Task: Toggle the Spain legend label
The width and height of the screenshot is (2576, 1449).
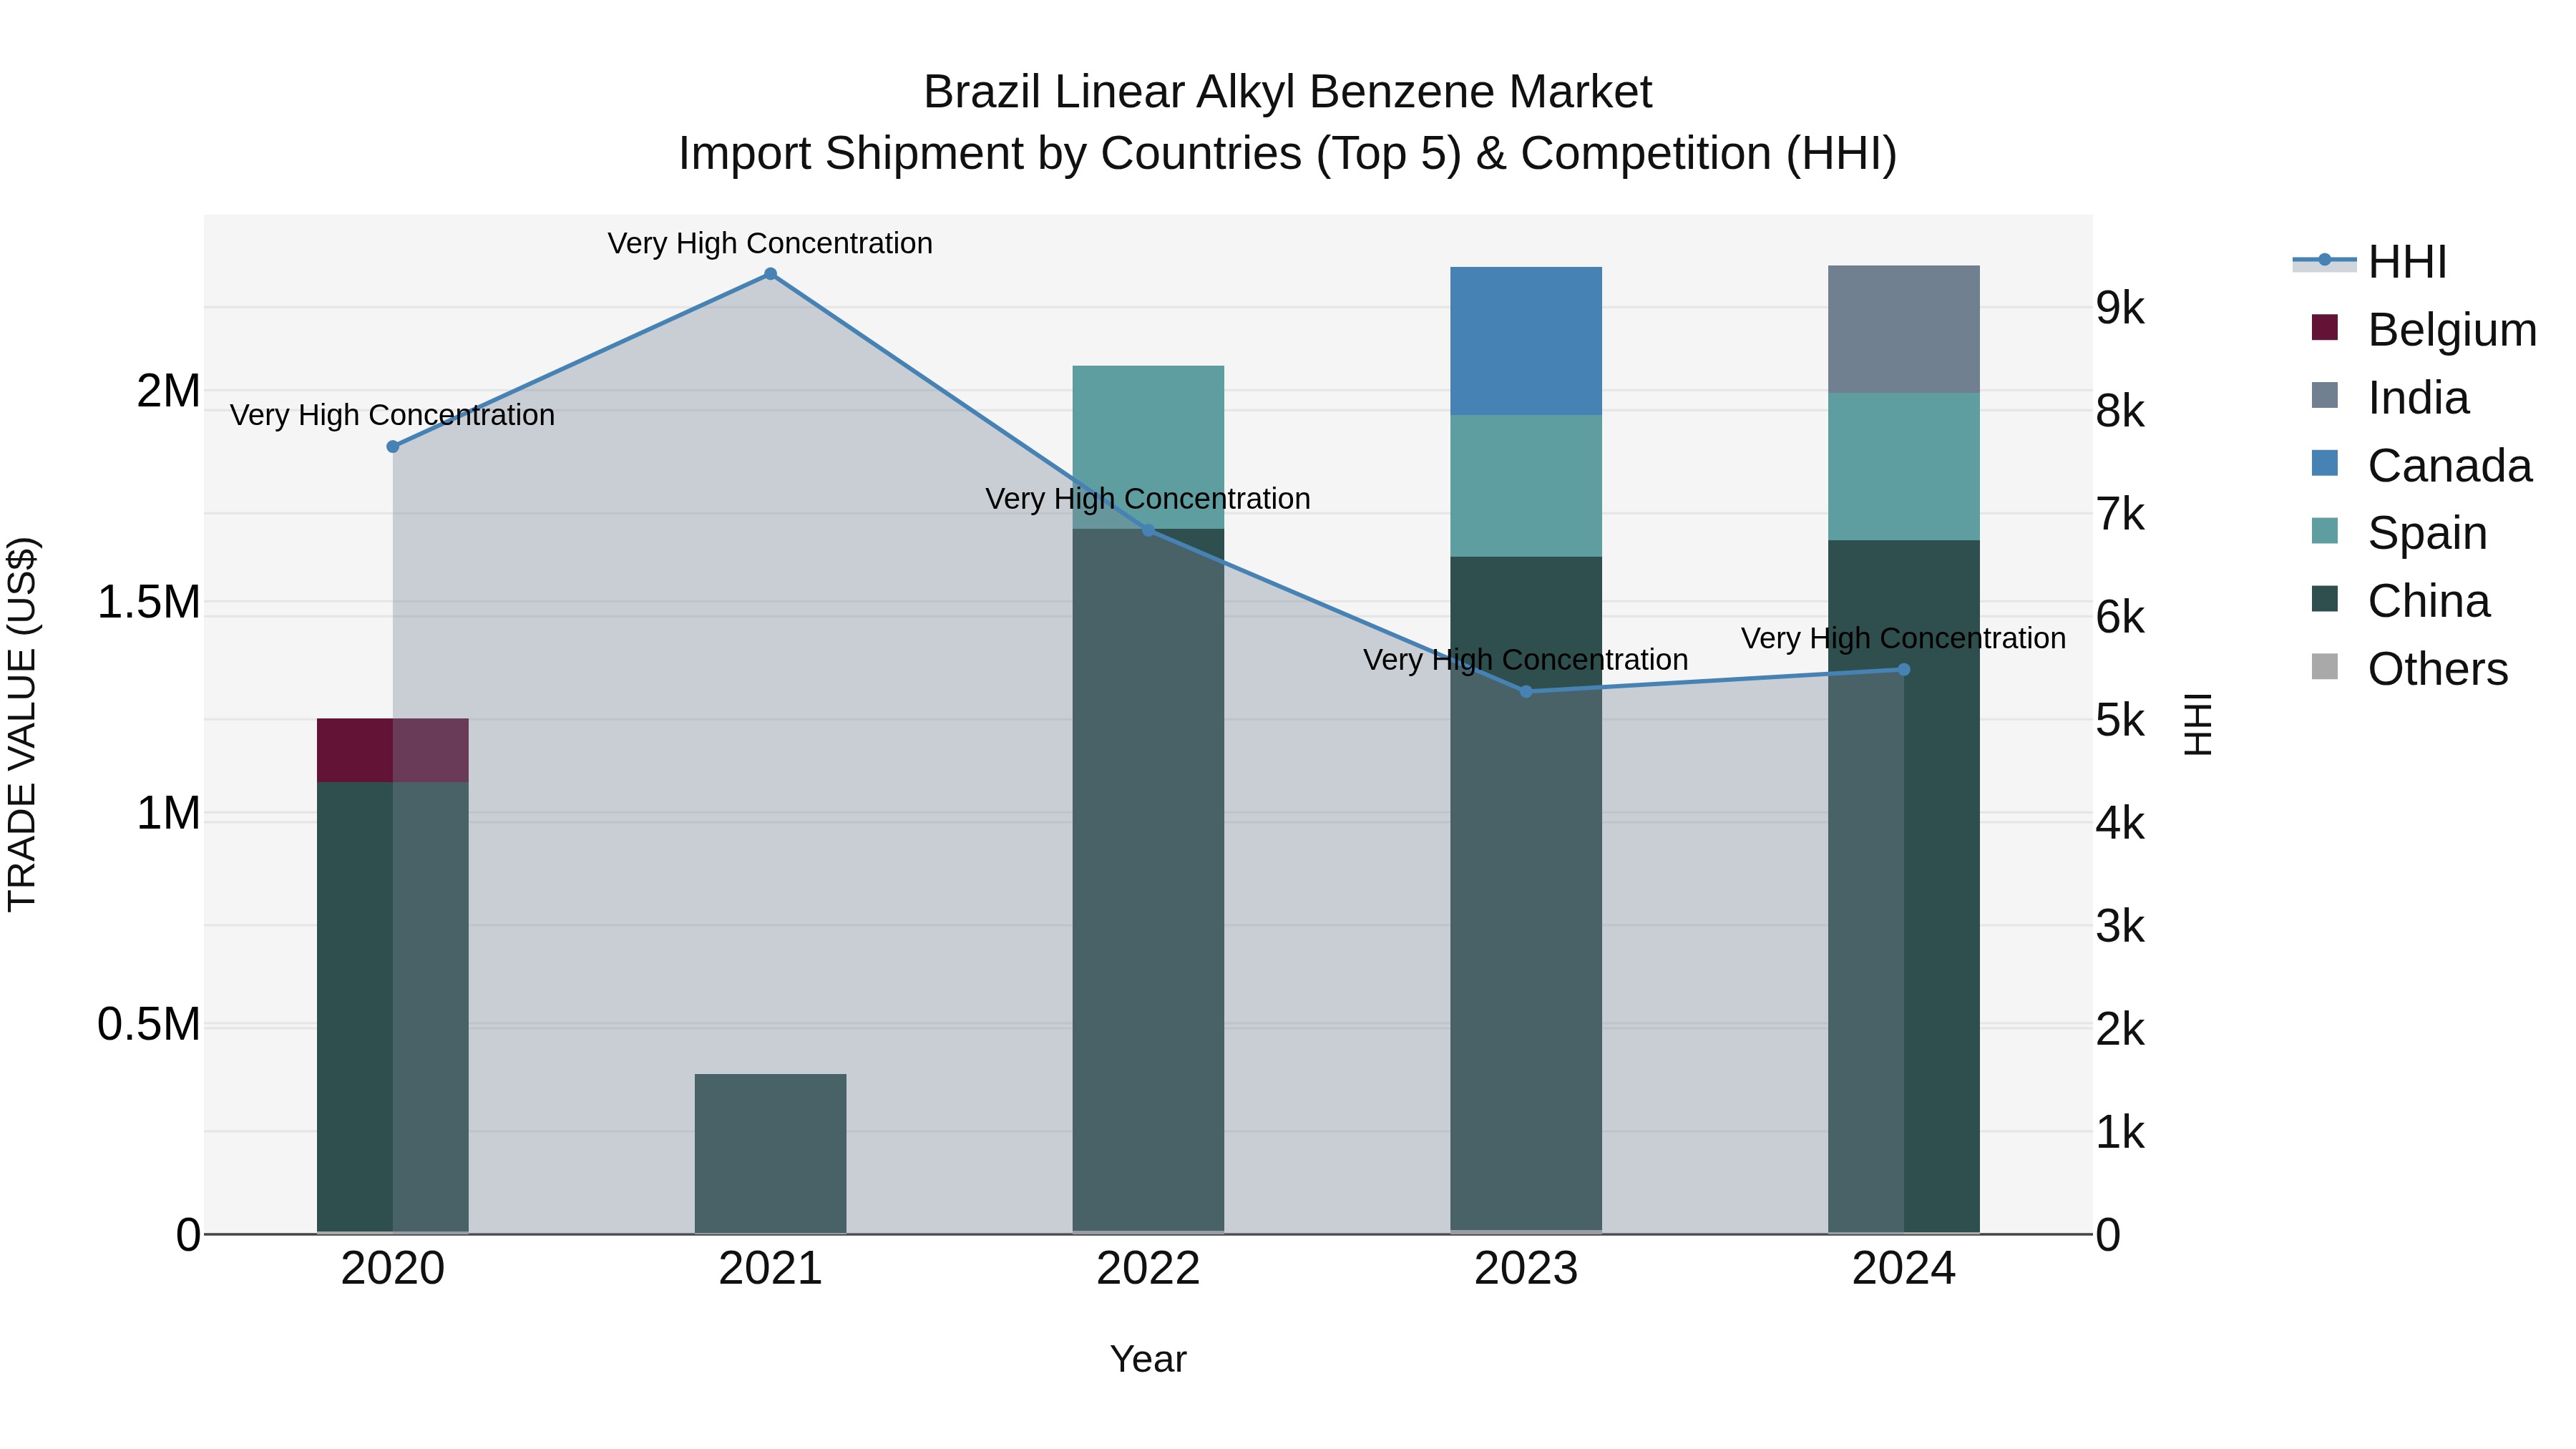Action: [2427, 533]
